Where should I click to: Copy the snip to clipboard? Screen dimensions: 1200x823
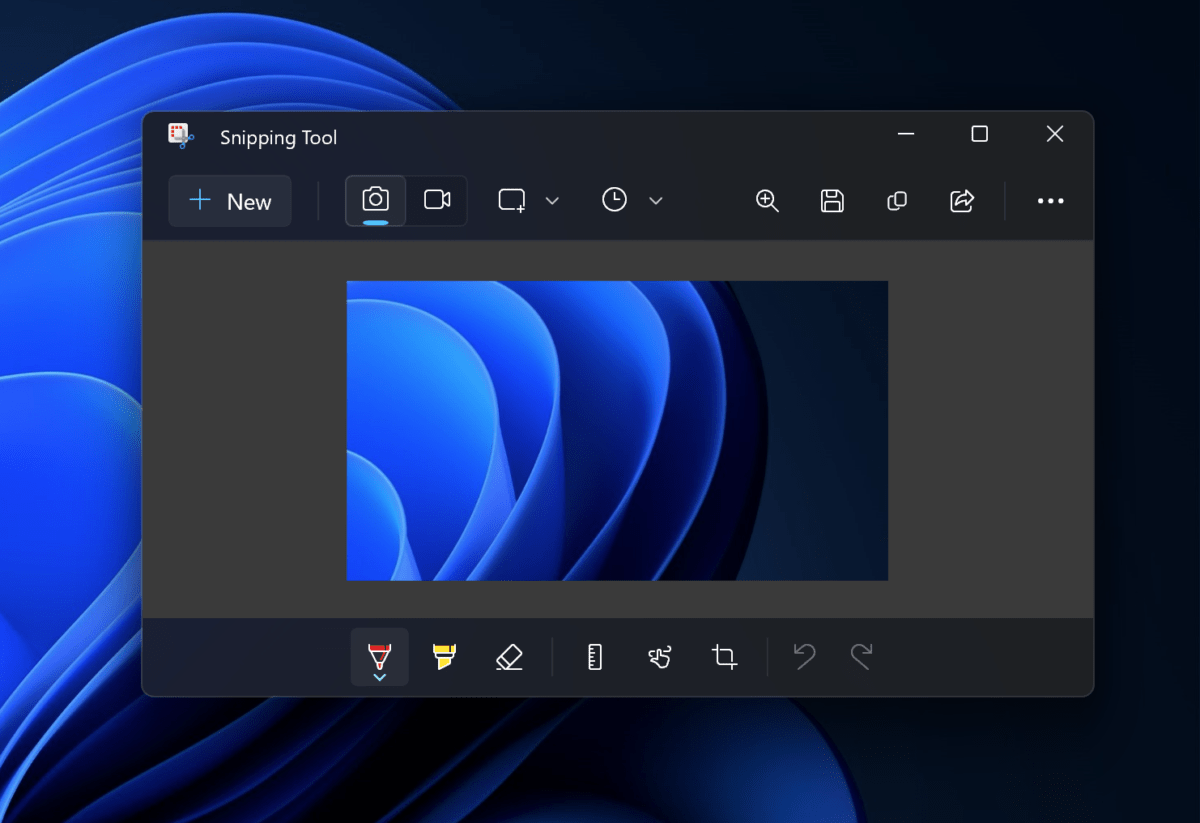pos(896,201)
